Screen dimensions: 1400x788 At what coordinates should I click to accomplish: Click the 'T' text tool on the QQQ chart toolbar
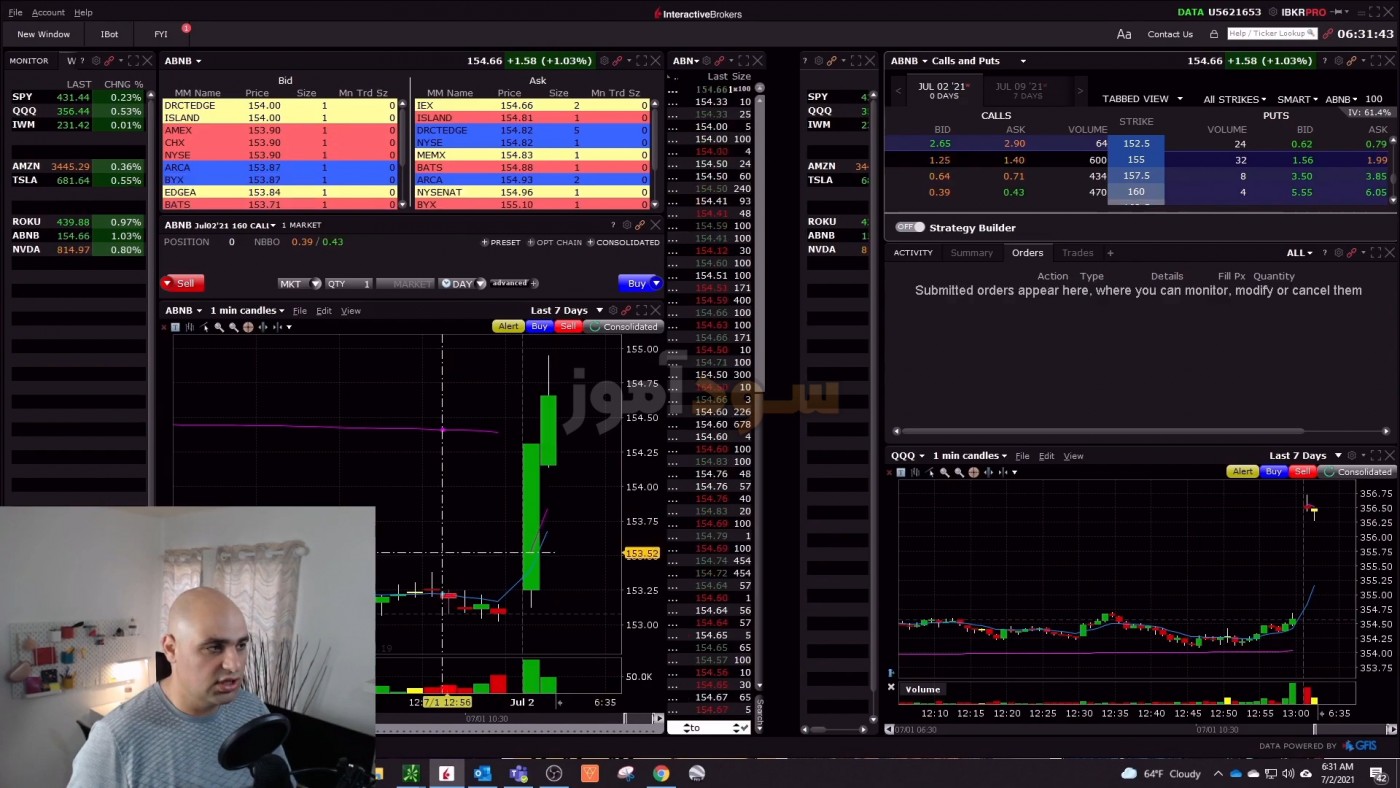901,472
